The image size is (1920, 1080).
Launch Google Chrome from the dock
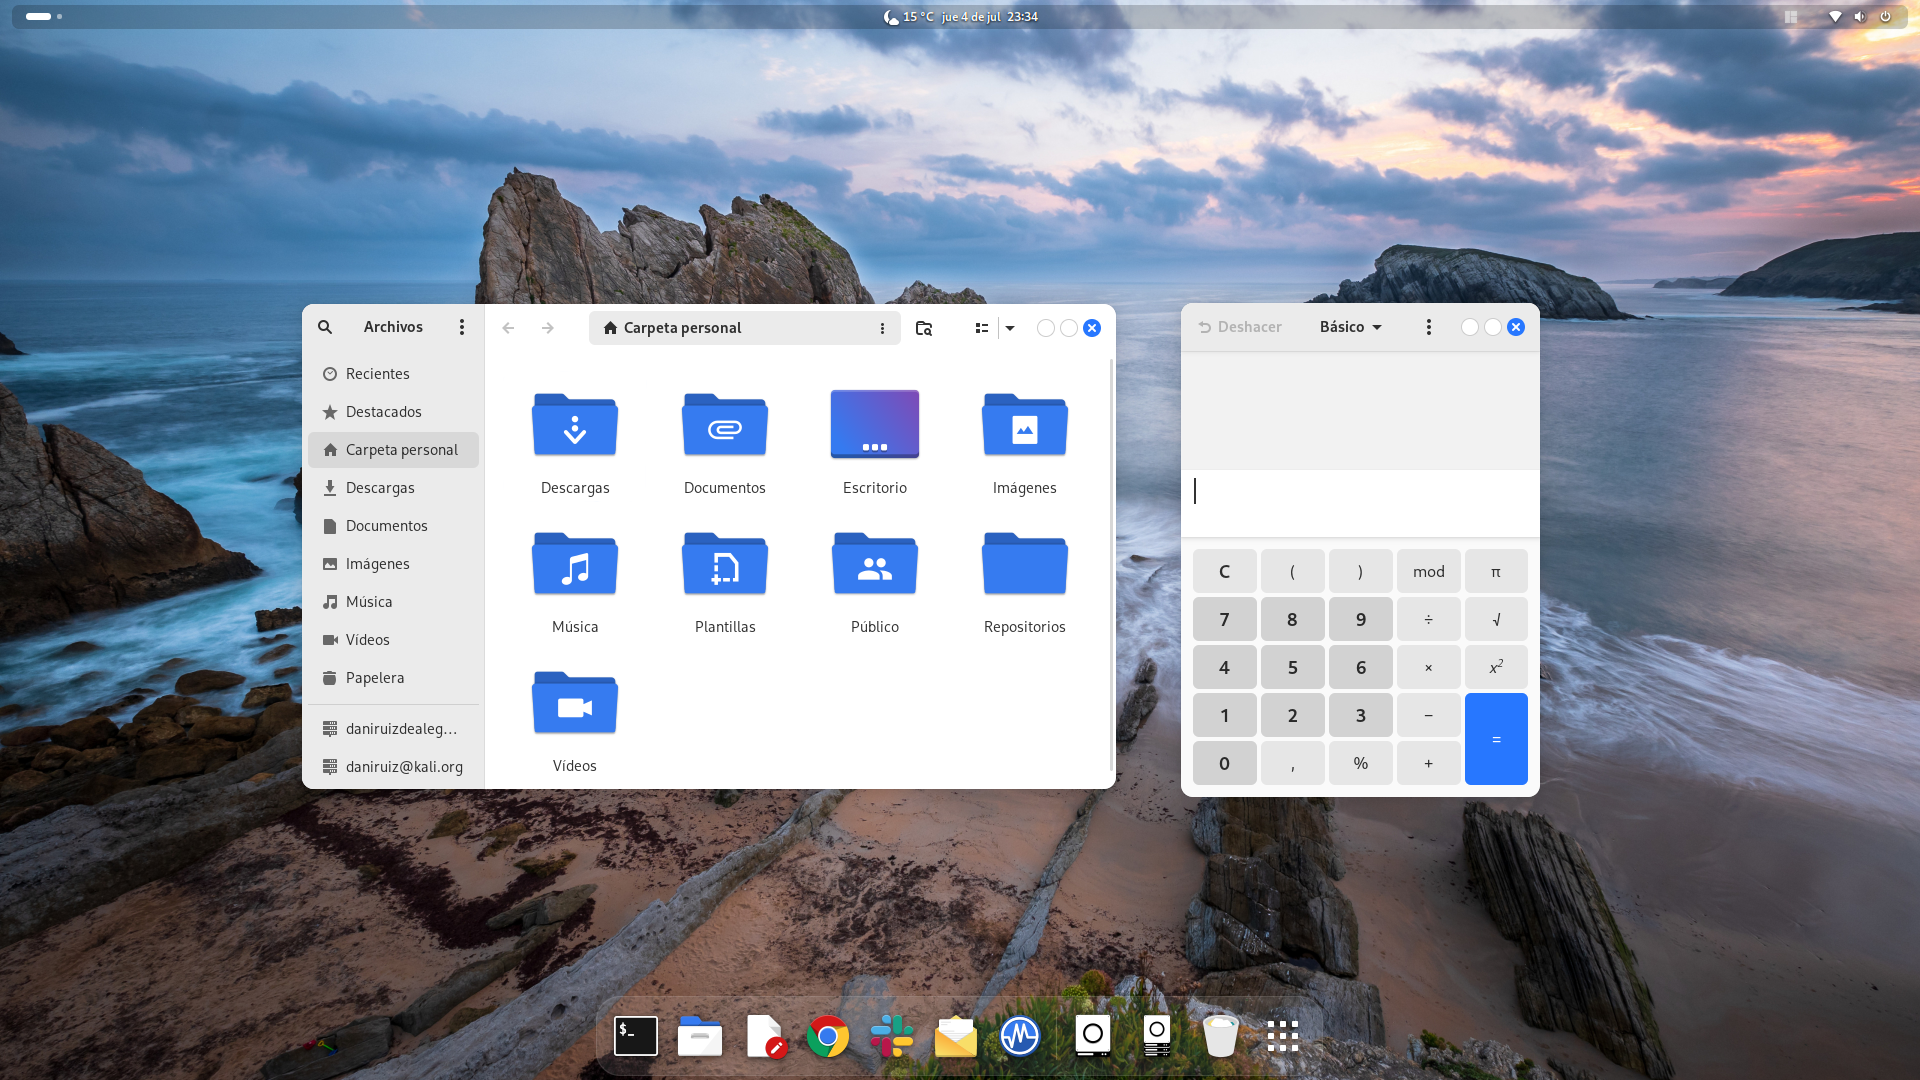[x=828, y=1037]
